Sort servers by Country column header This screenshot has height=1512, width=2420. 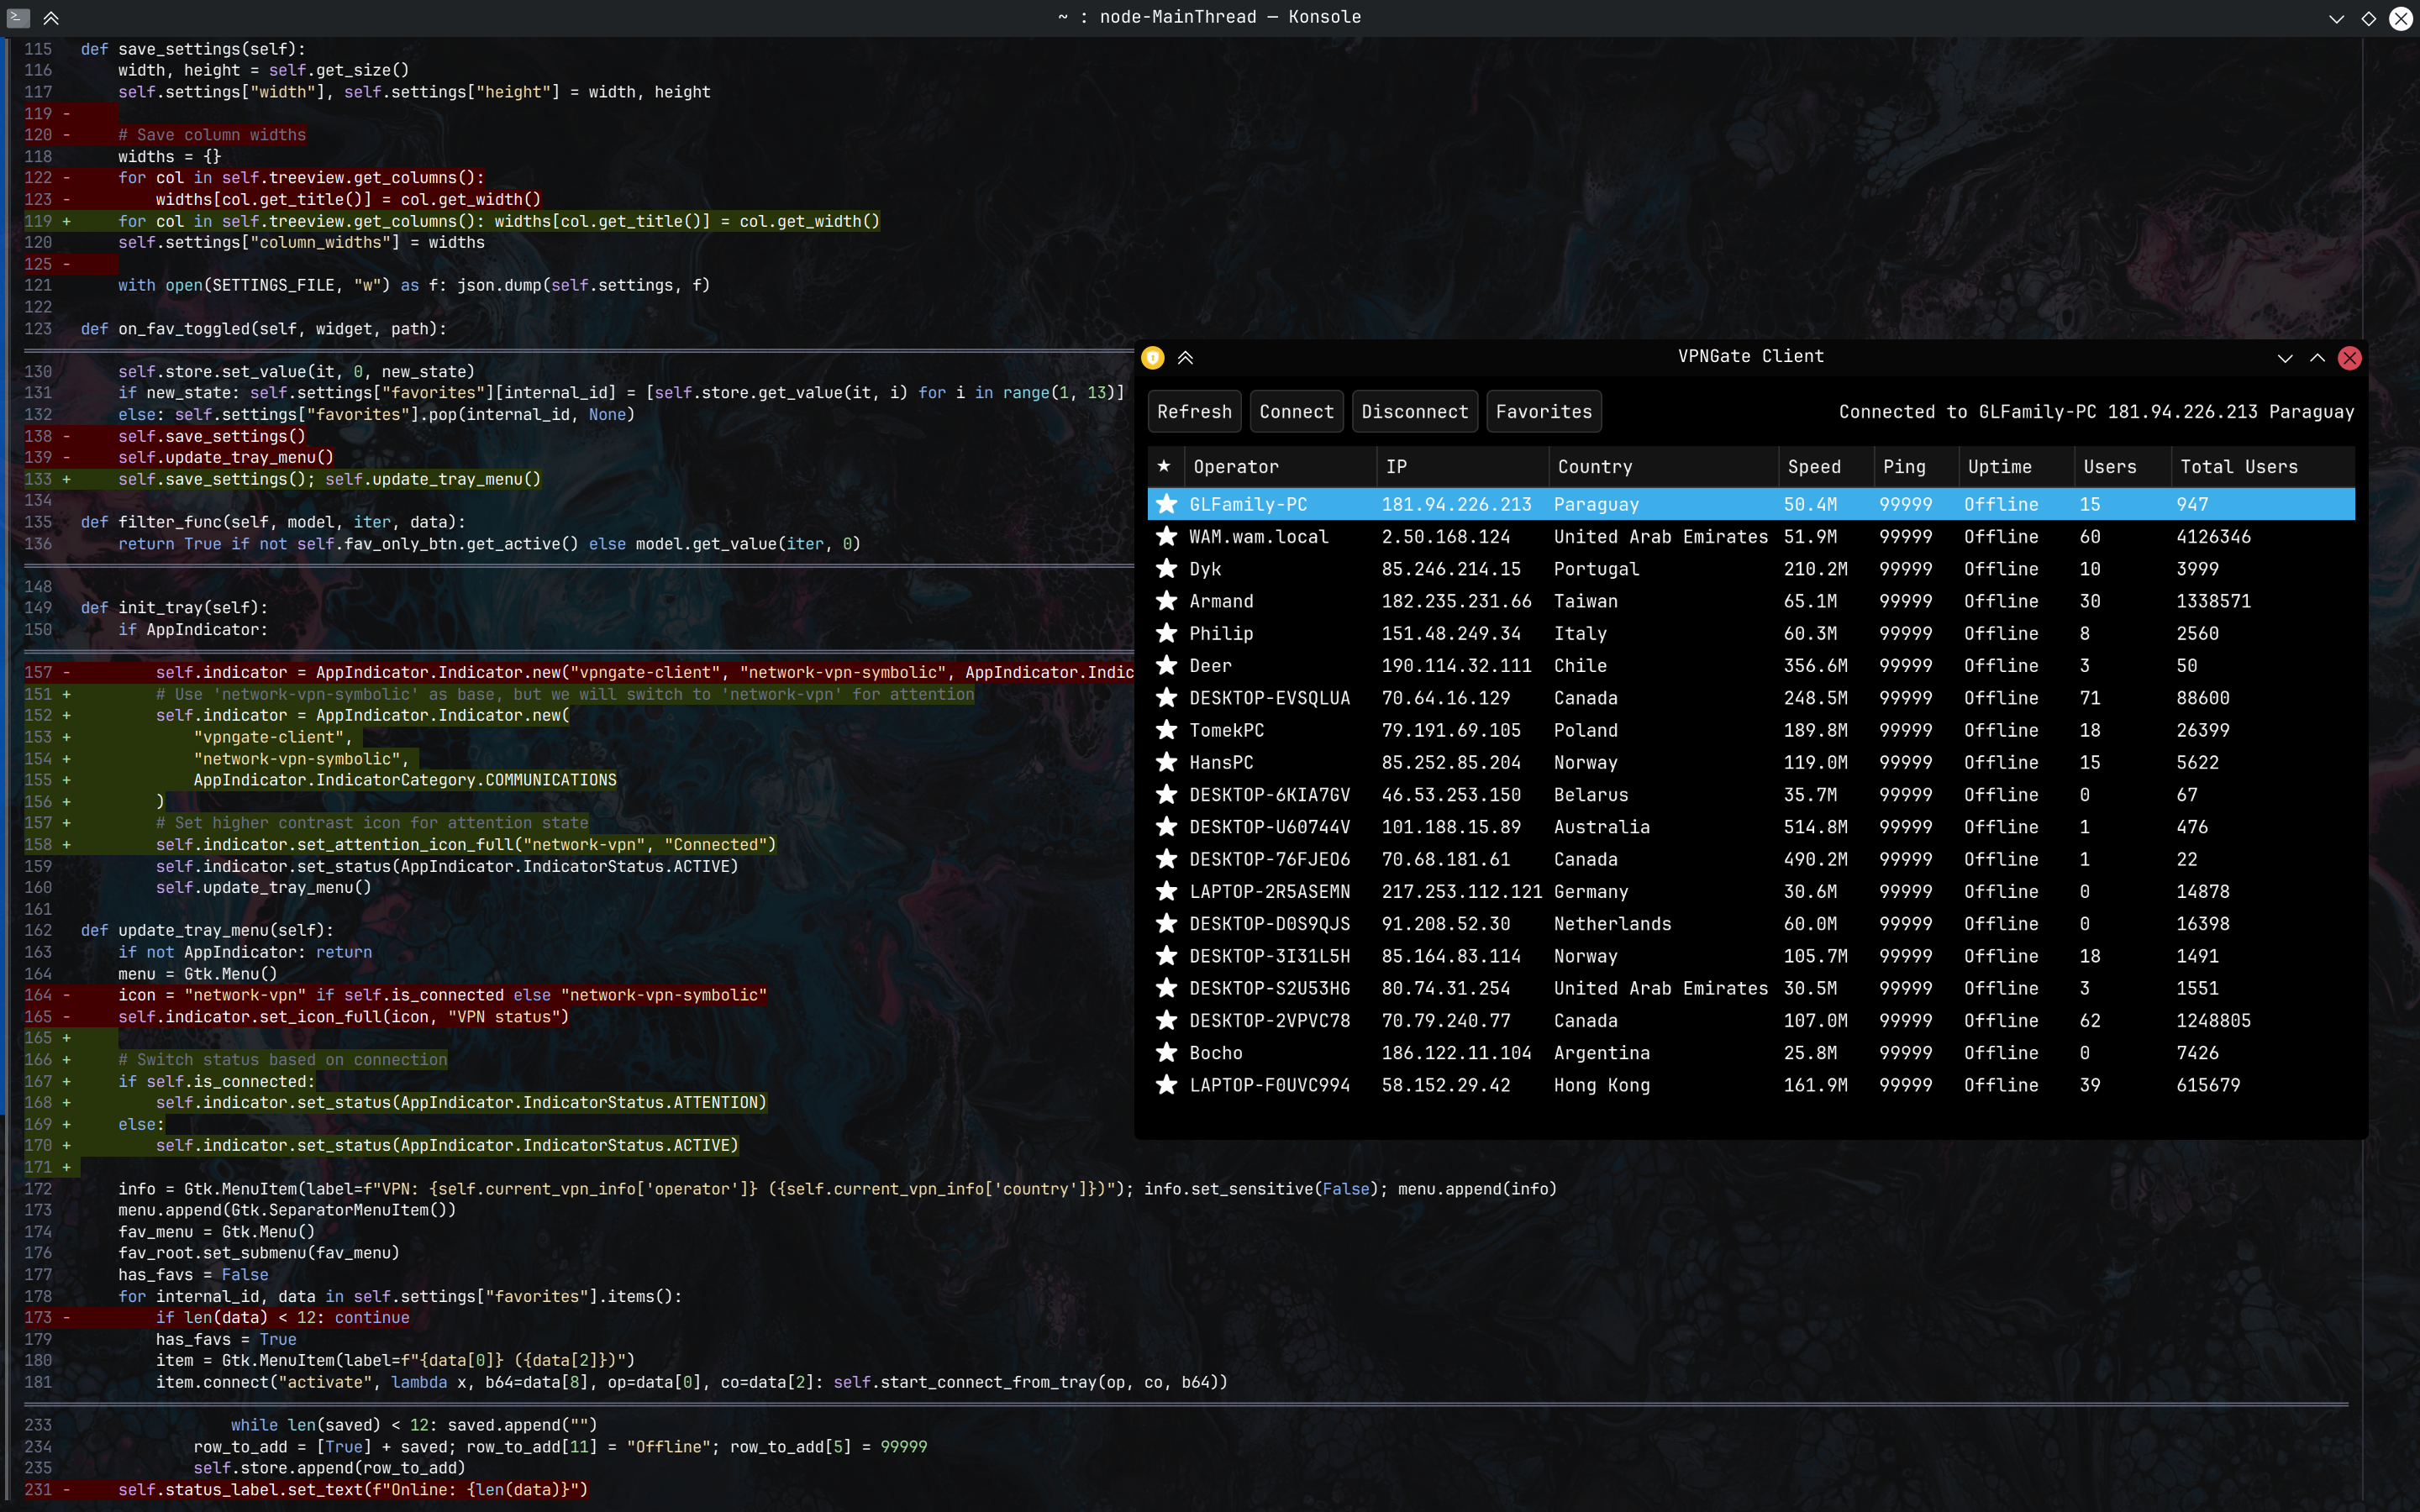coord(1595,466)
